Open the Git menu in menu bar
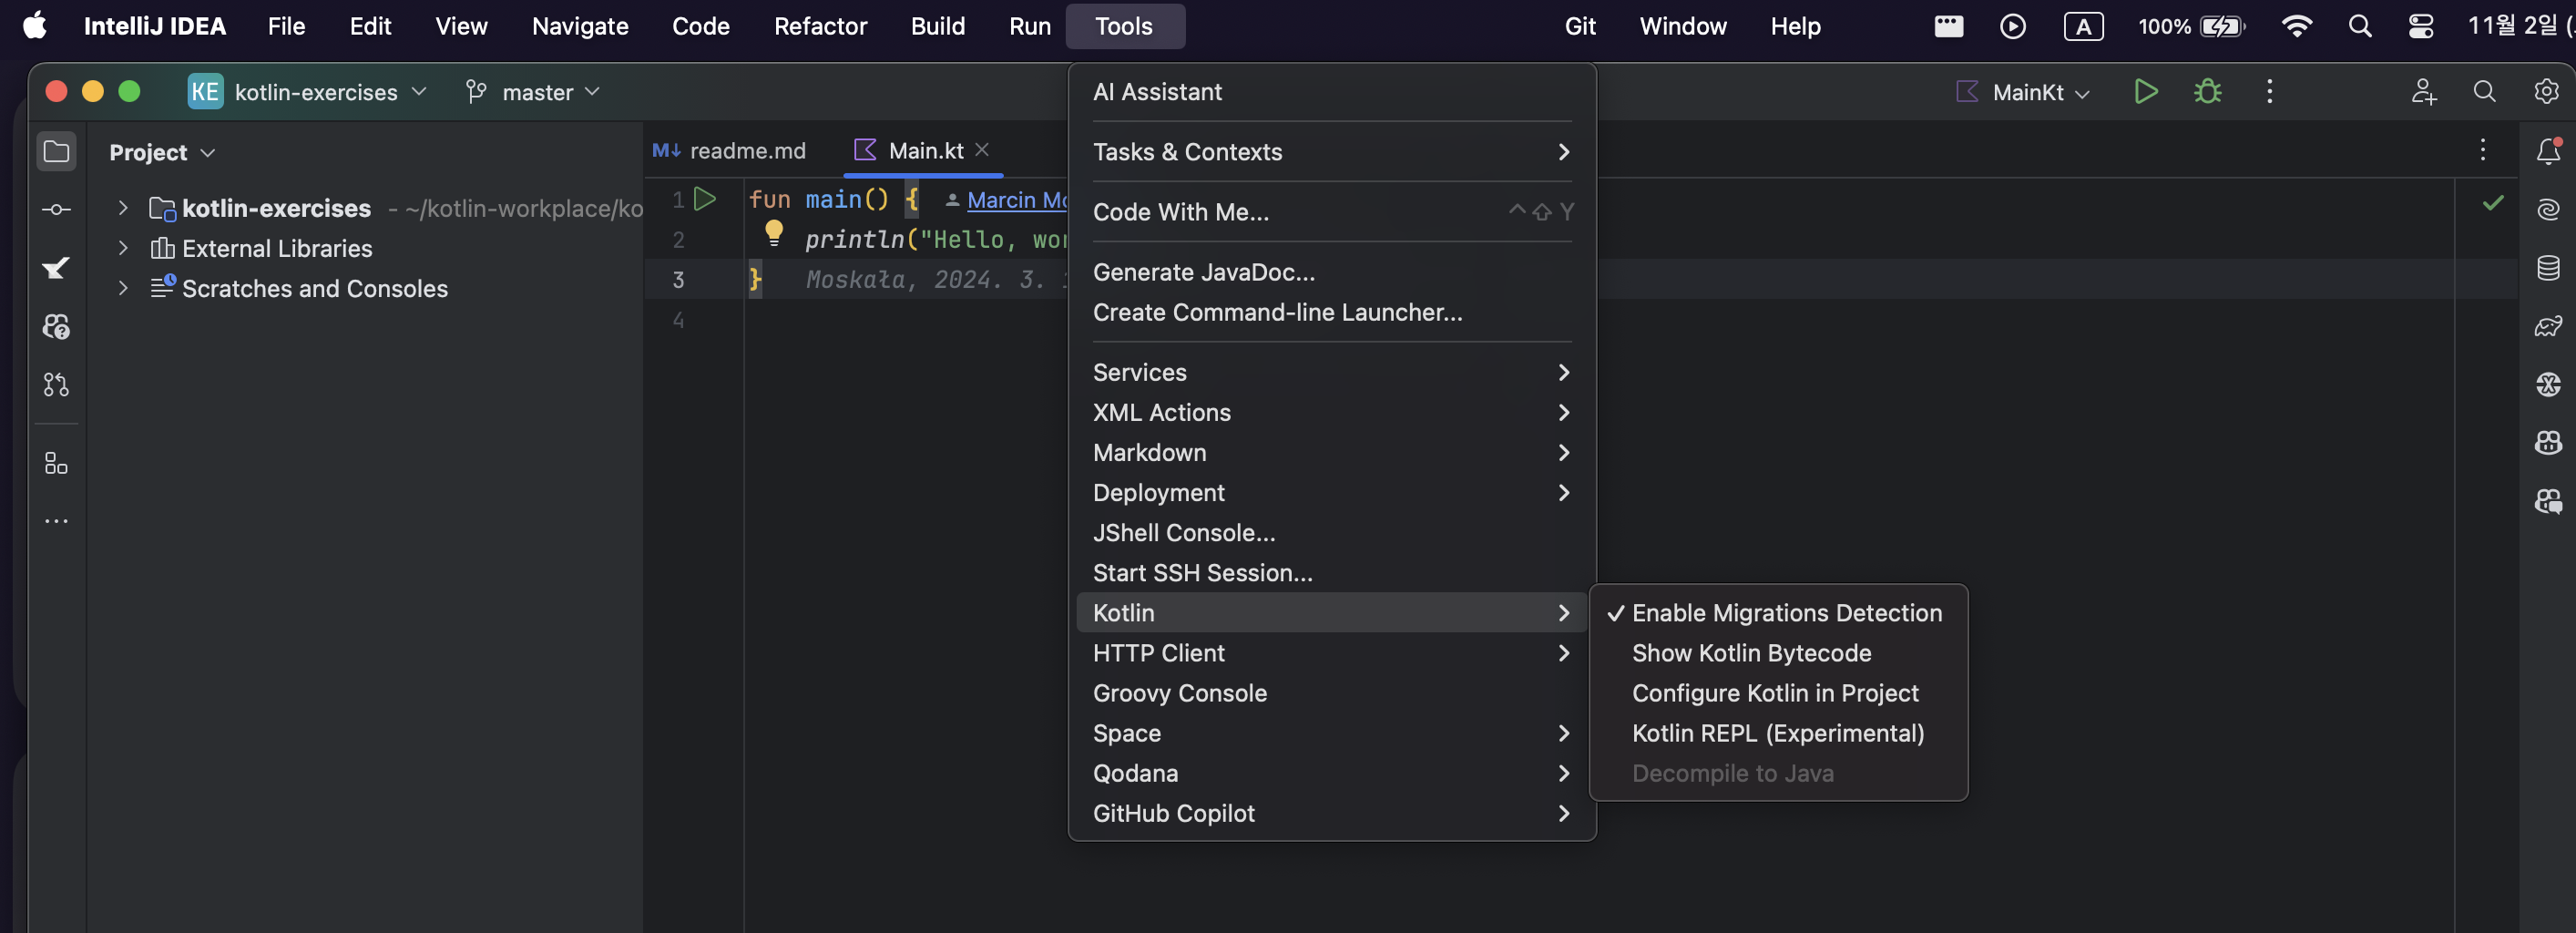 pyautogui.click(x=1580, y=26)
